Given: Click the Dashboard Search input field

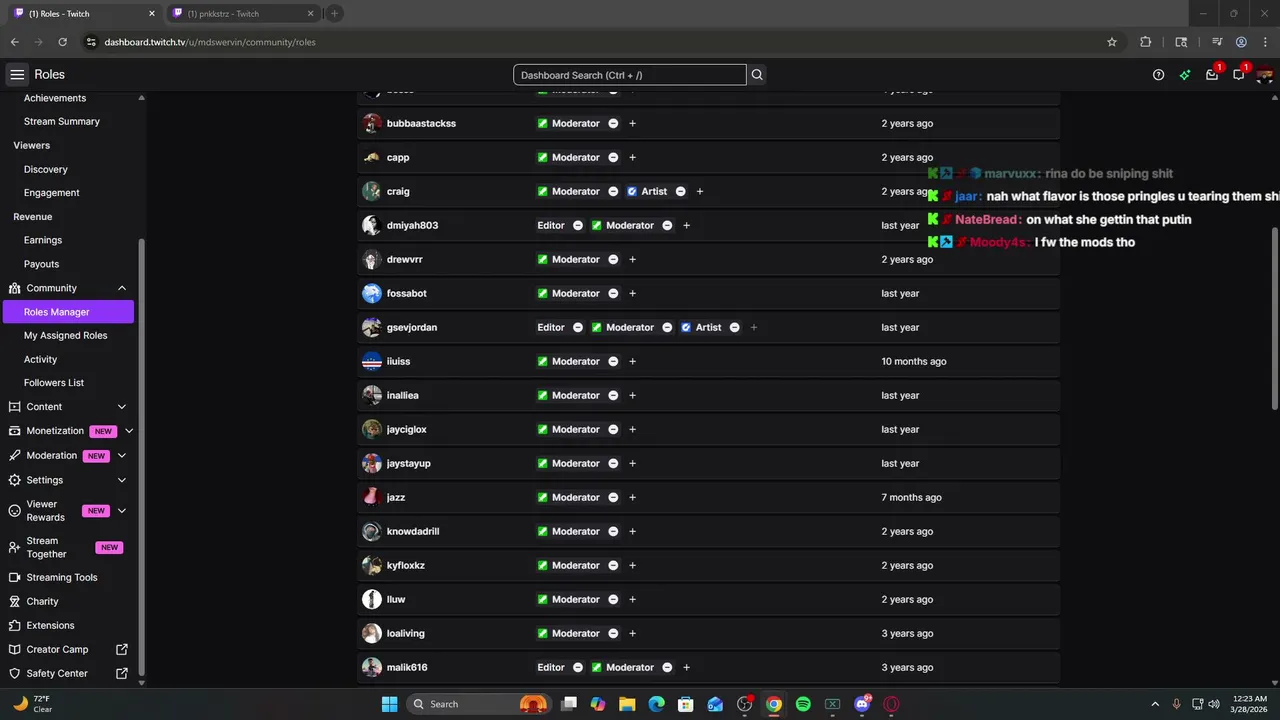Looking at the screenshot, I should [x=630, y=75].
